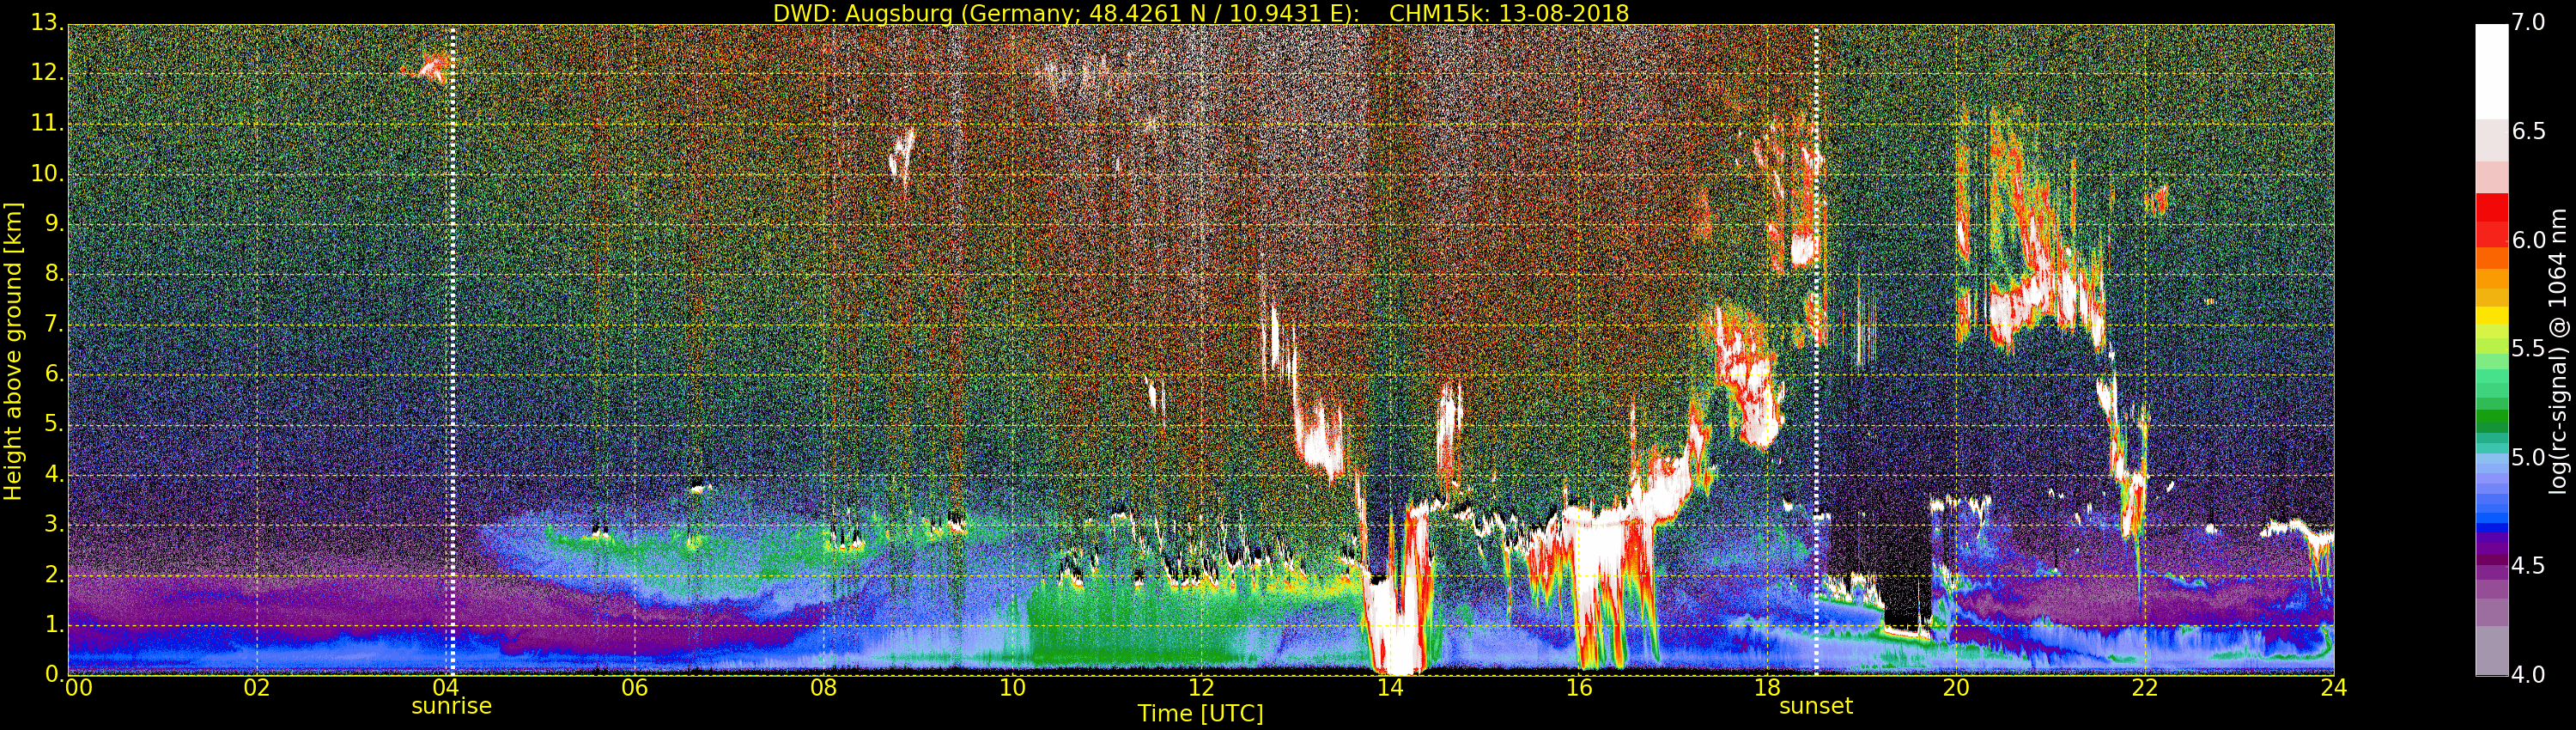Click the 'Time [UTC]' axis label
This screenshot has height=730, width=2576.
pyautogui.click(x=1200, y=713)
